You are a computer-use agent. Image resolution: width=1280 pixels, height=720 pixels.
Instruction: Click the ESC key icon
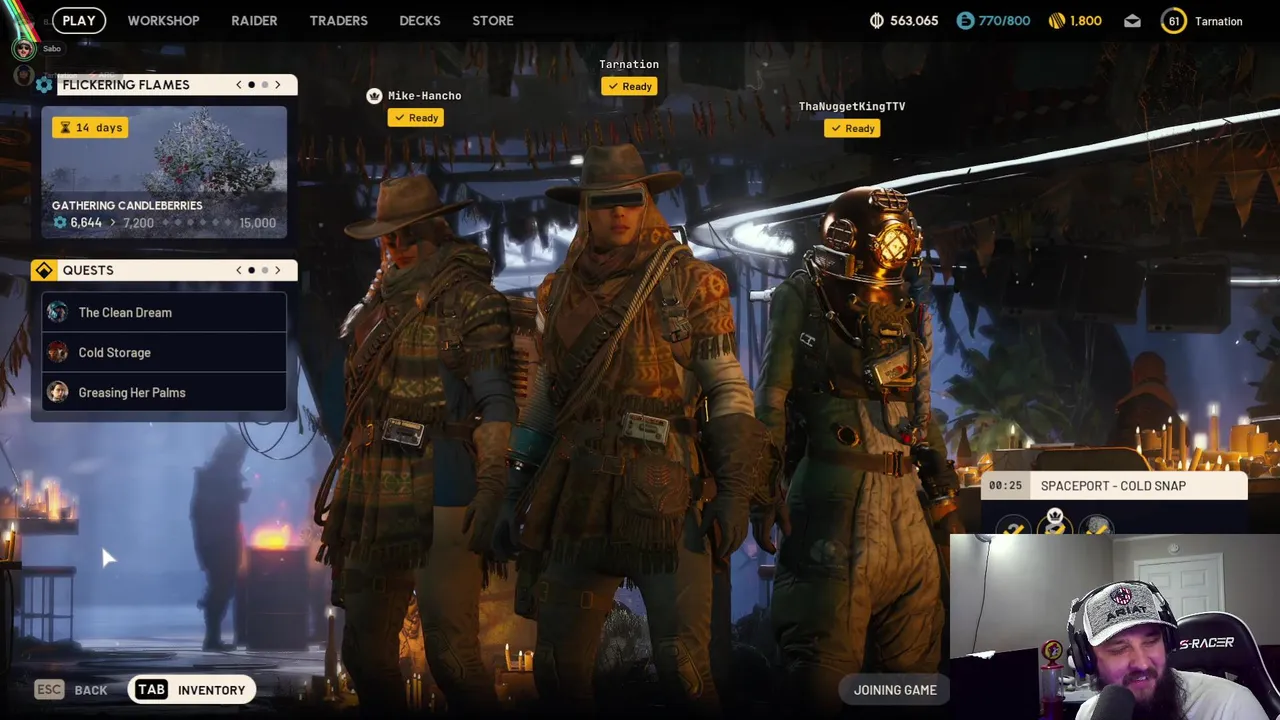click(x=49, y=689)
